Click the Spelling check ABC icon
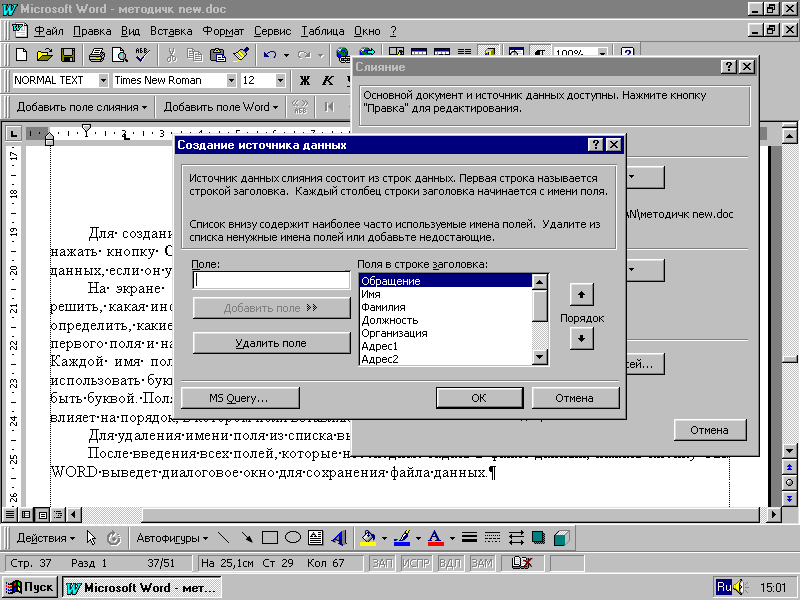The height and width of the screenshot is (600, 800). point(142,55)
